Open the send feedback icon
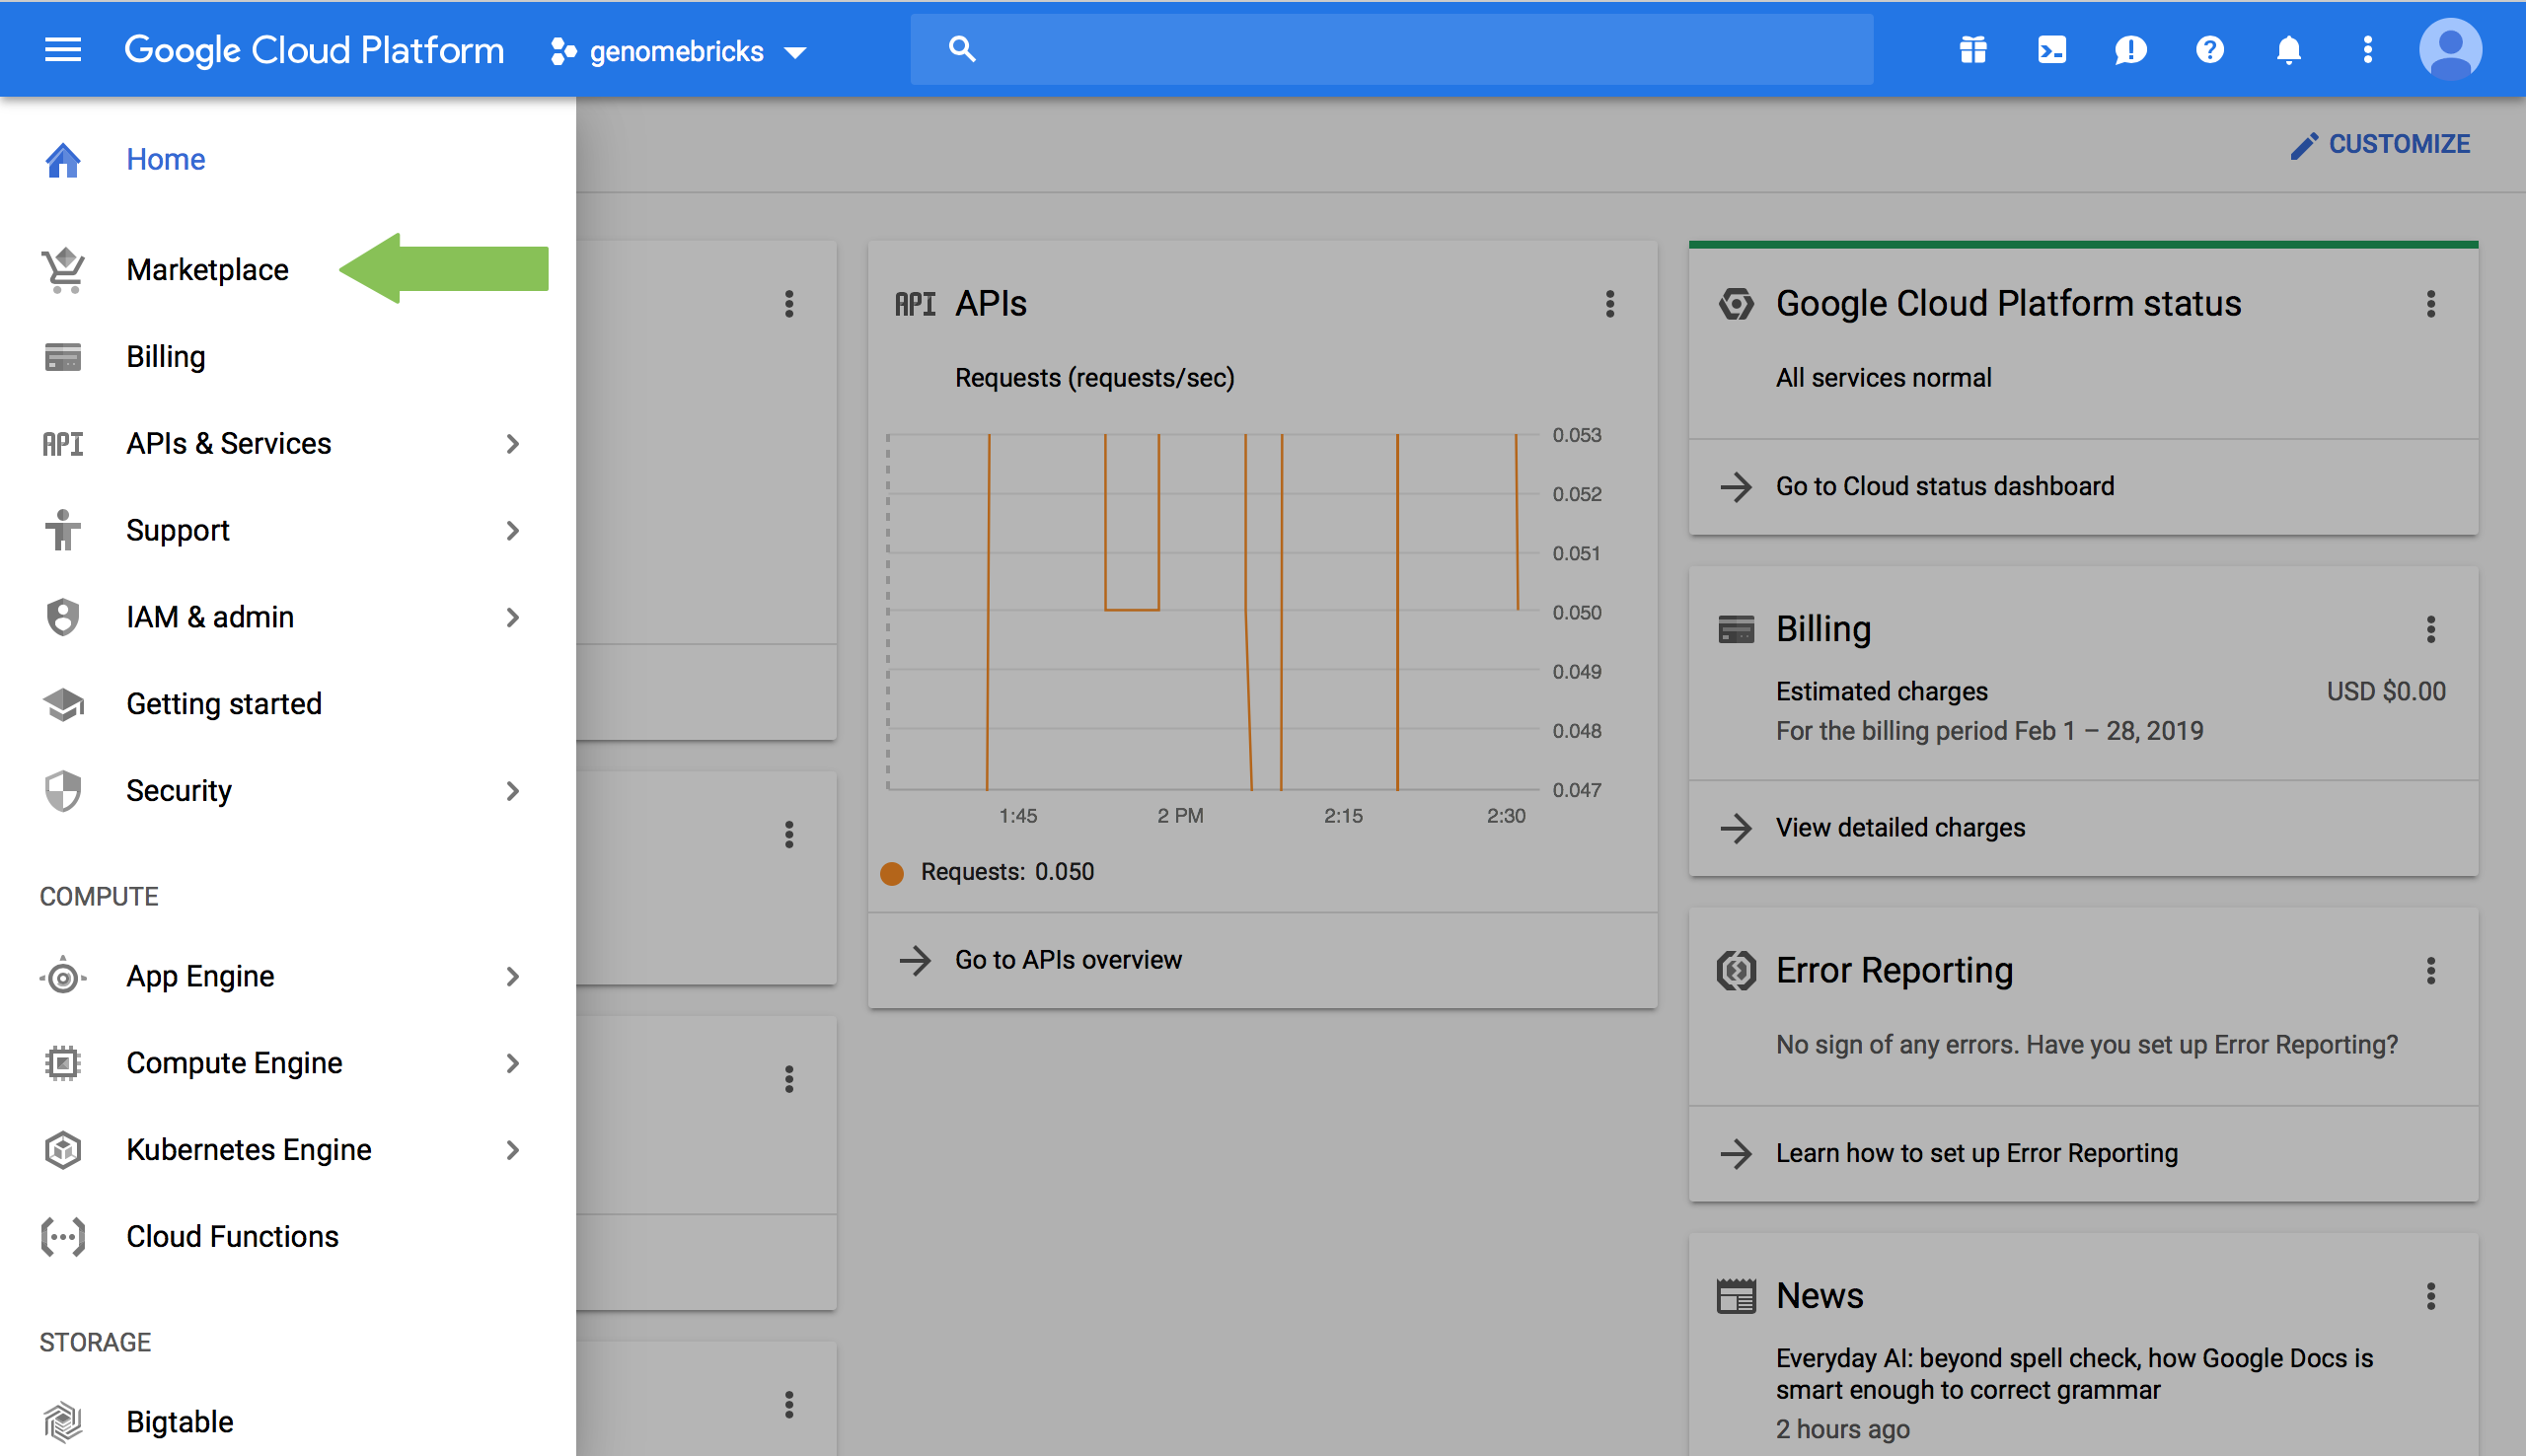 coord(2130,49)
